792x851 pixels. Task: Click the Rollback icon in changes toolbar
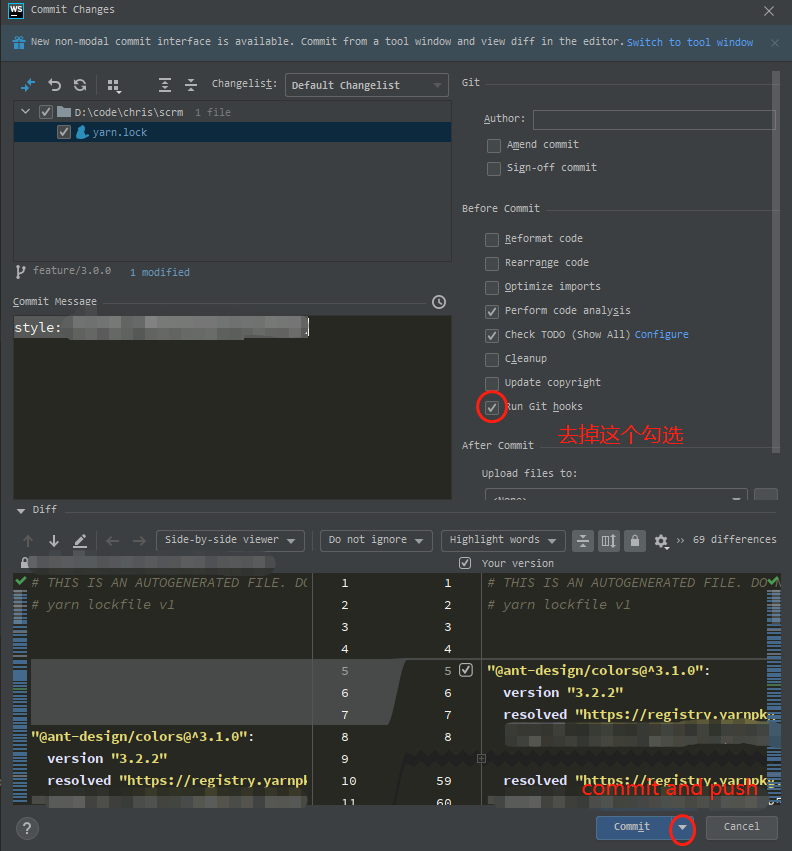pos(54,85)
